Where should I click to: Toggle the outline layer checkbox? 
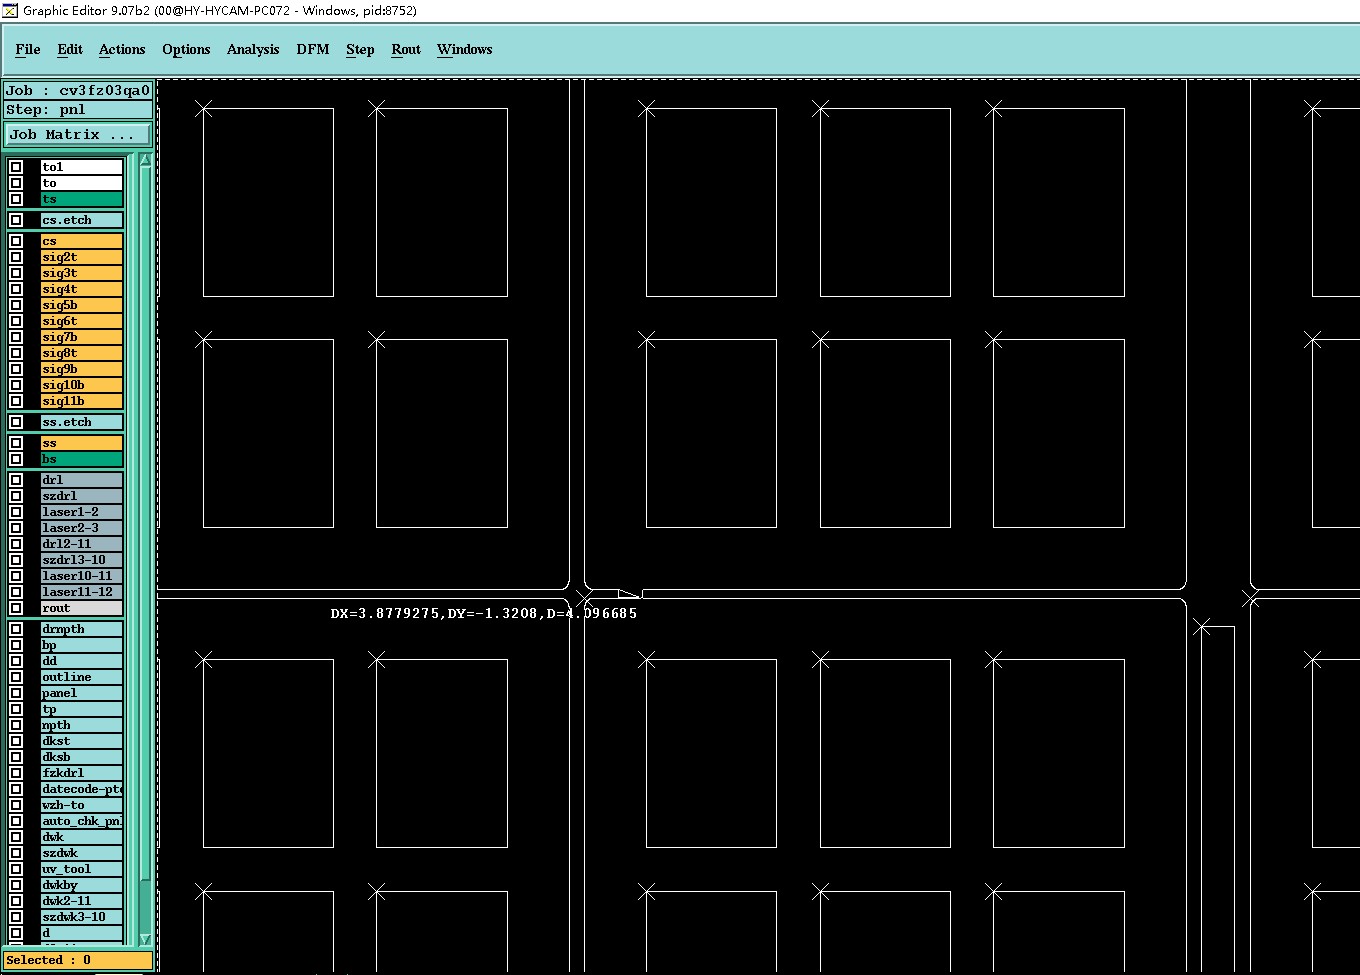pos(16,677)
